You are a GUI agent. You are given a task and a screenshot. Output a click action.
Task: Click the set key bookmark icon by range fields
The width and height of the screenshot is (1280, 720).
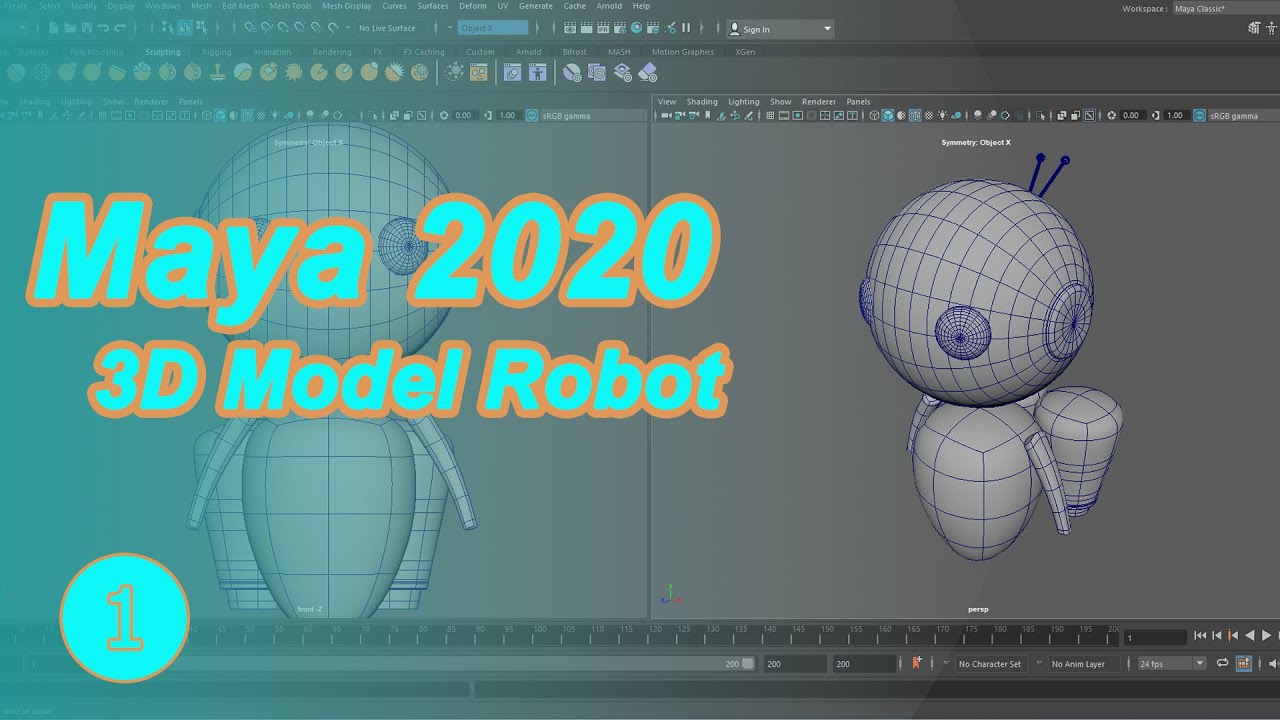[x=916, y=663]
